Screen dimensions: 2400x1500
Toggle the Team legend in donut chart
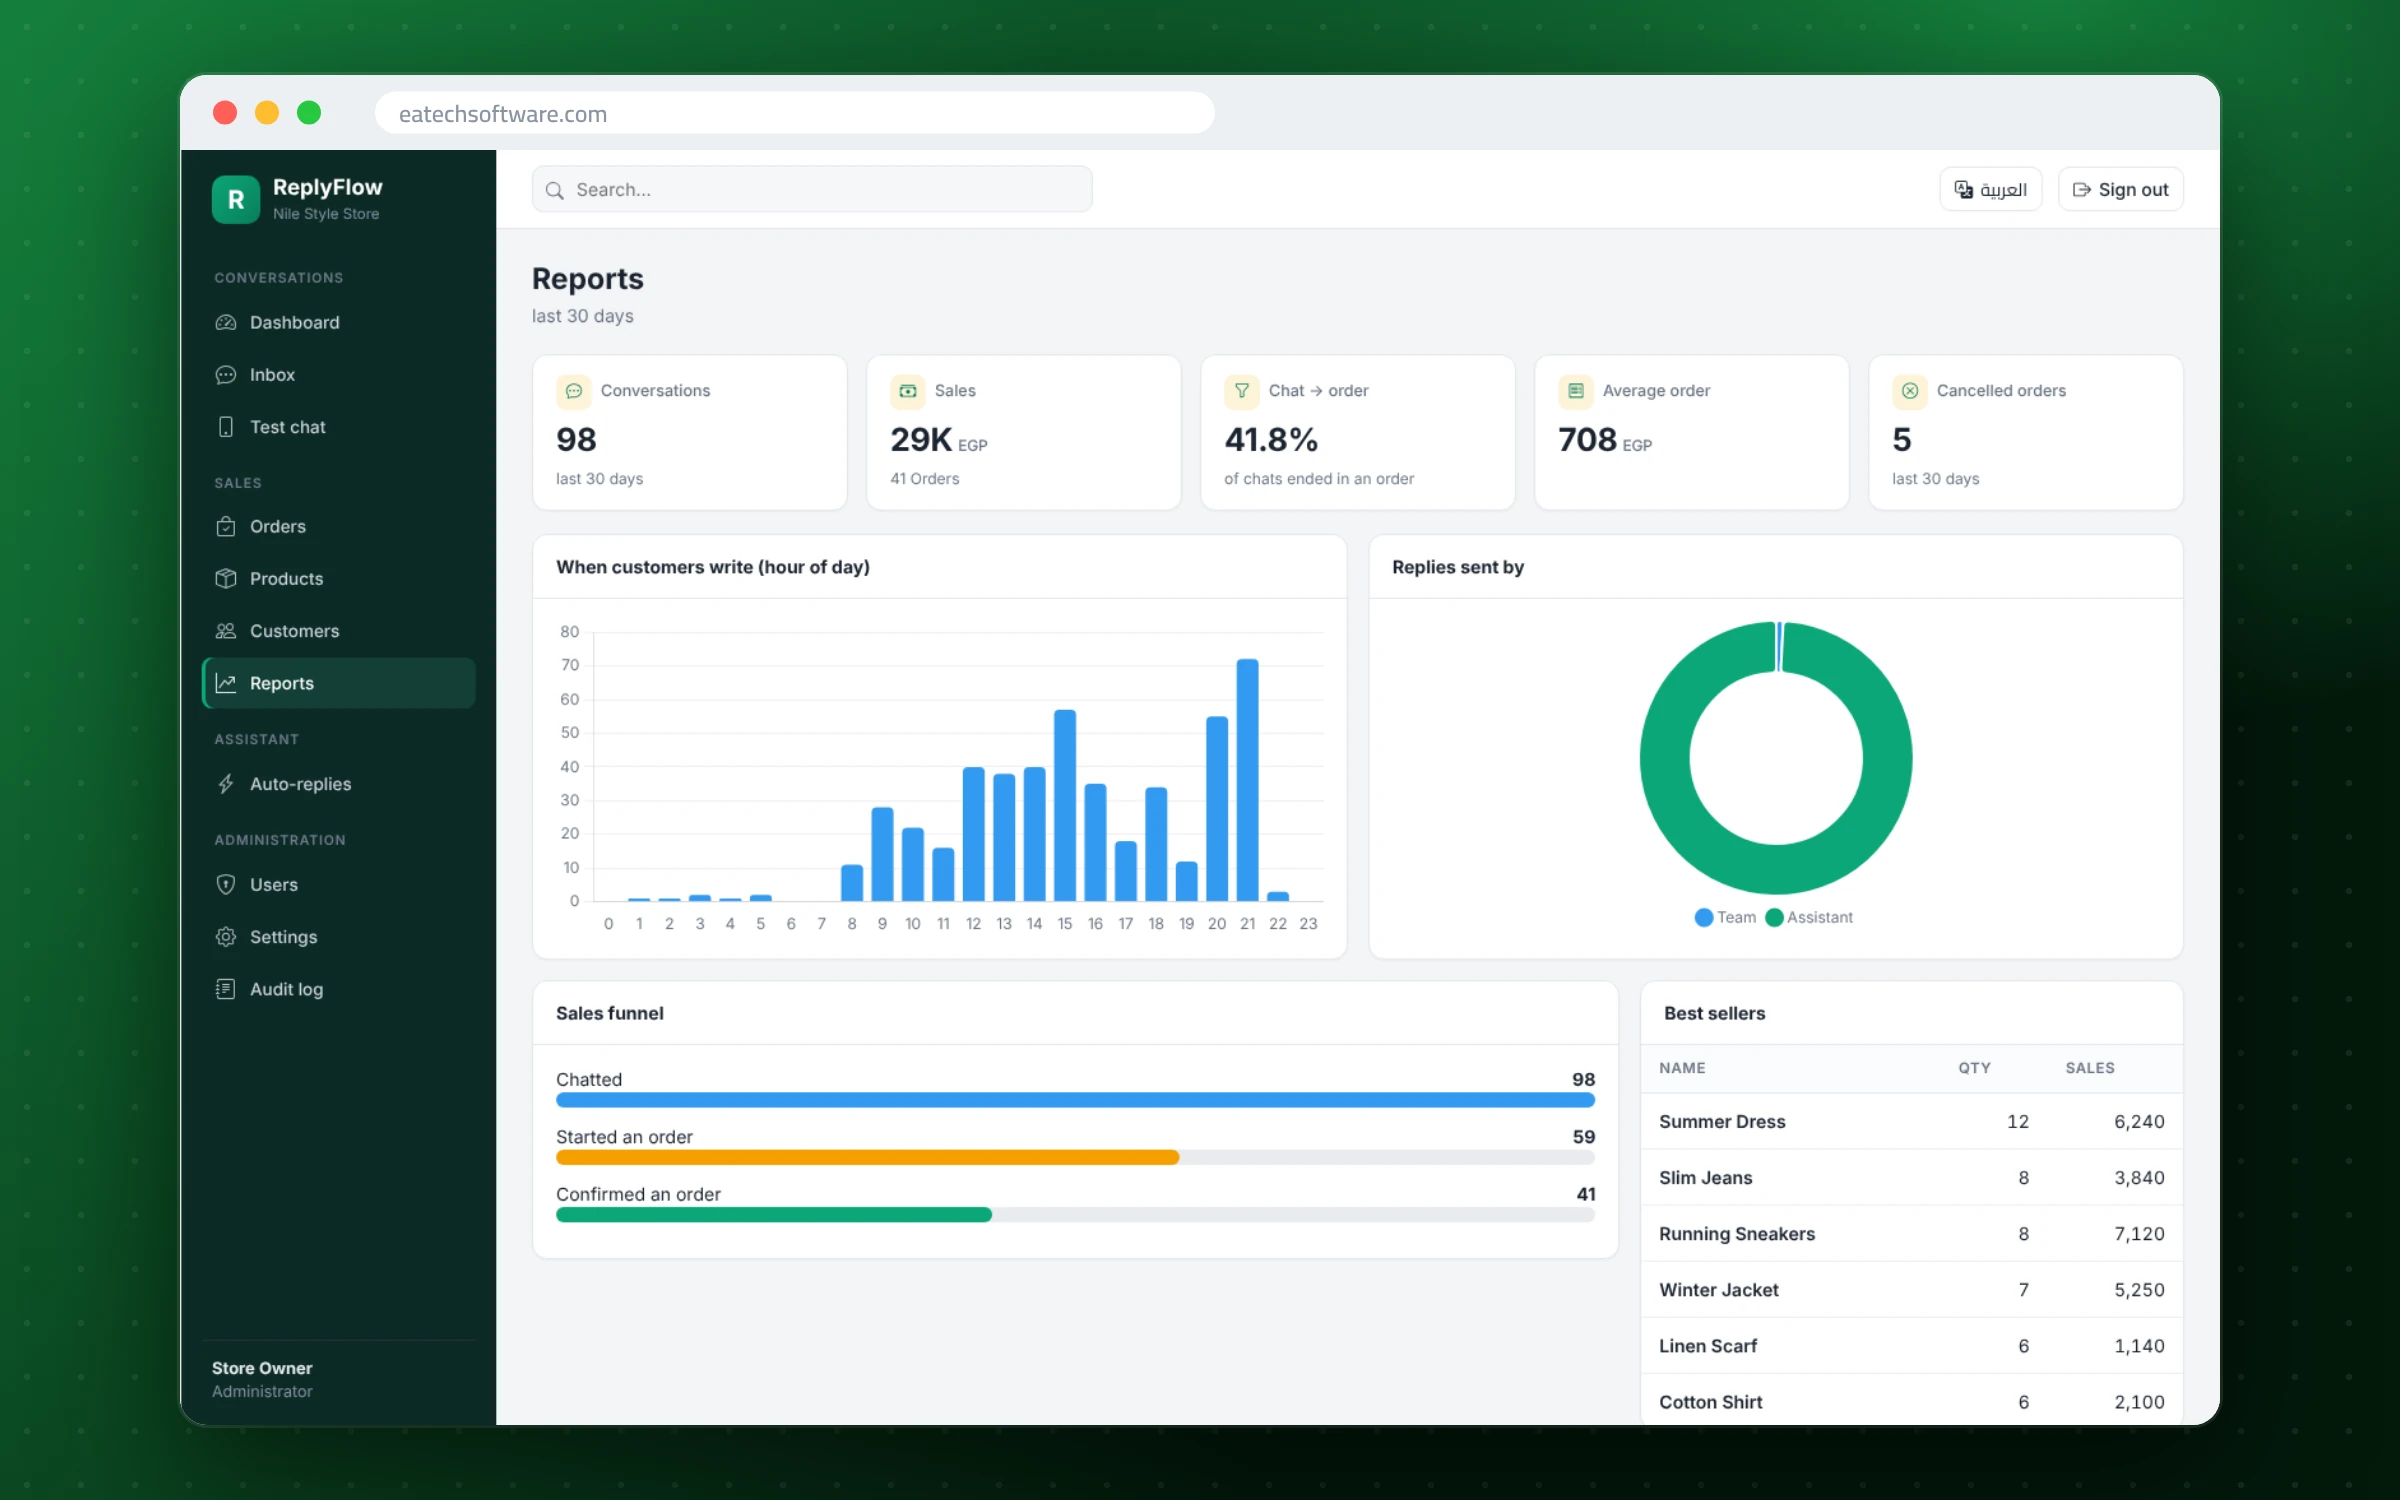[1726, 917]
